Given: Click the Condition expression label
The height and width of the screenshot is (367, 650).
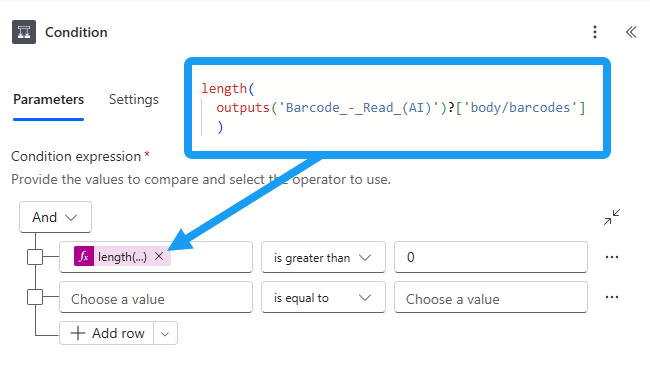Looking at the screenshot, I should tap(76, 156).
